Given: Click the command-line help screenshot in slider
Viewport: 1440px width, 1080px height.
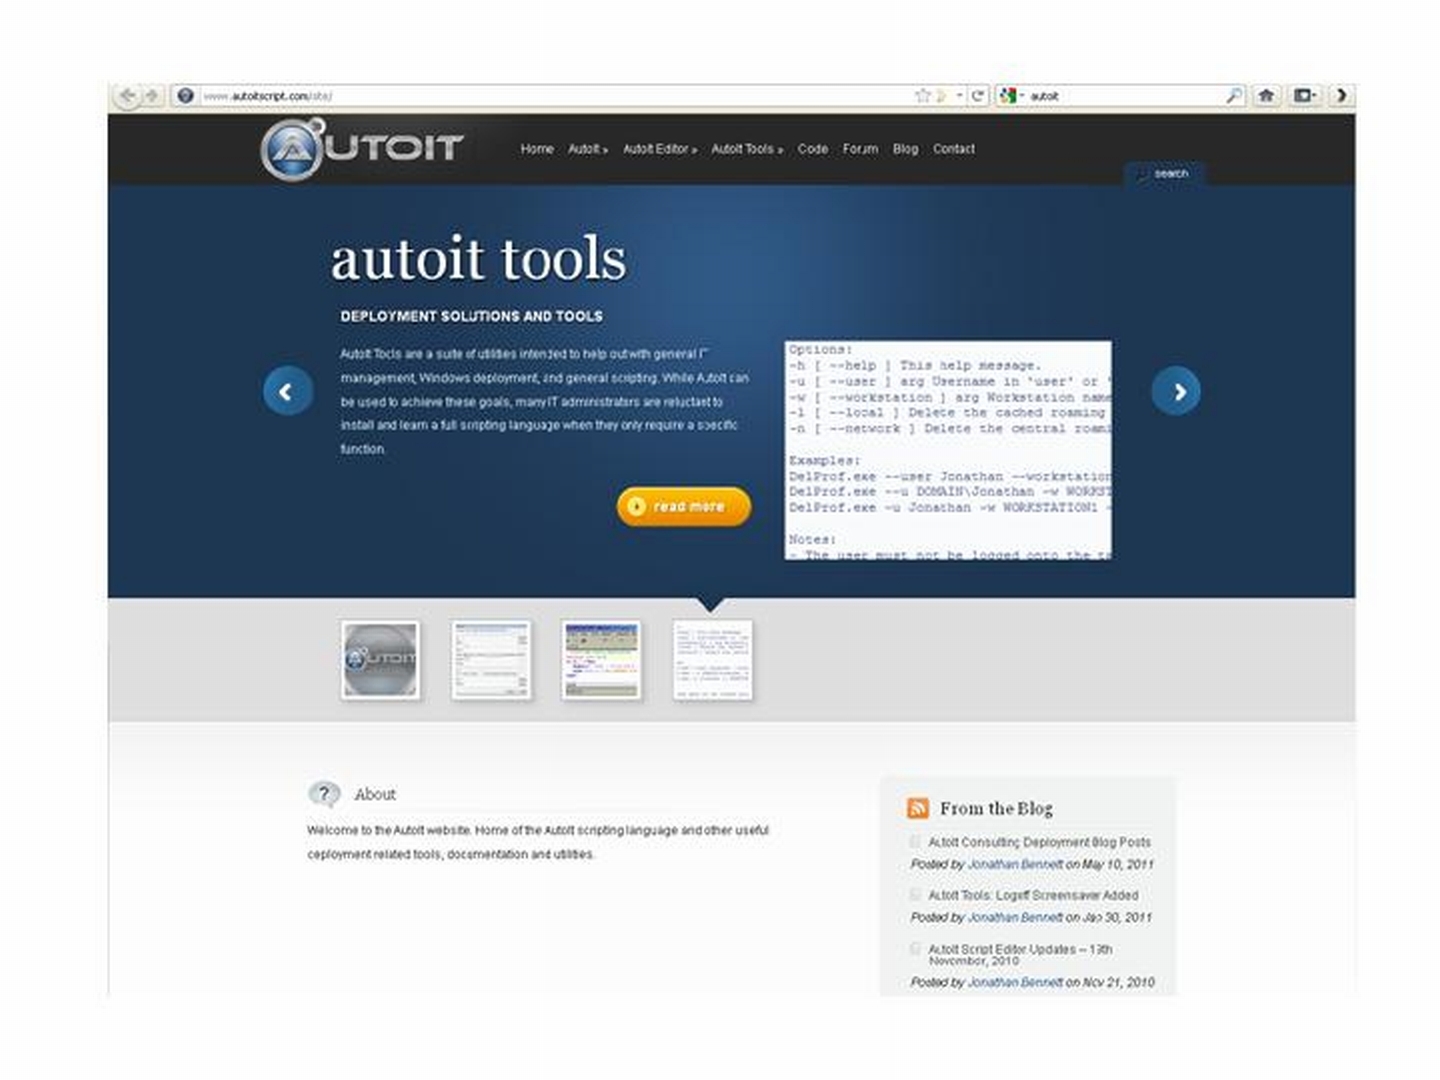Looking at the screenshot, I should point(948,450).
